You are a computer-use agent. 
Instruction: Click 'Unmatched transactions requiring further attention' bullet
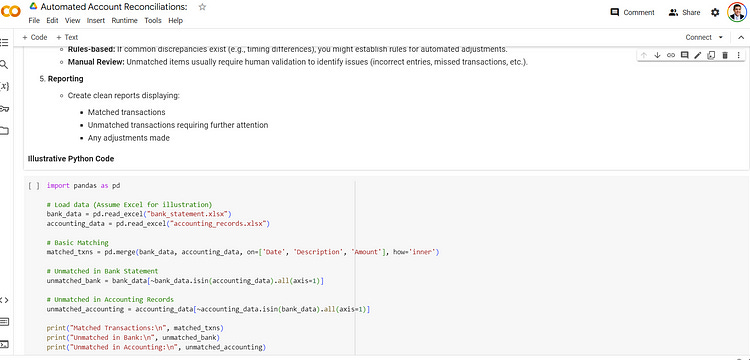pyautogui.click(x=178, y=125)
